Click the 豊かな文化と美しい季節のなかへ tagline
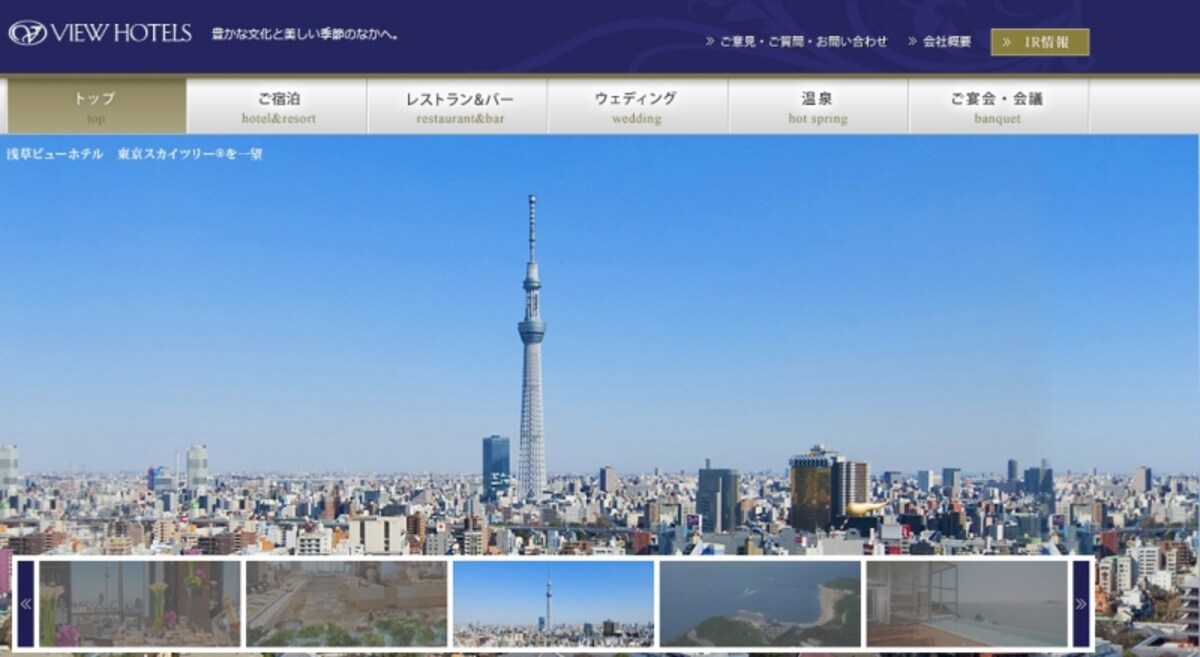Viewport: 1200px width, 657px height. click(x=305, y=34)
